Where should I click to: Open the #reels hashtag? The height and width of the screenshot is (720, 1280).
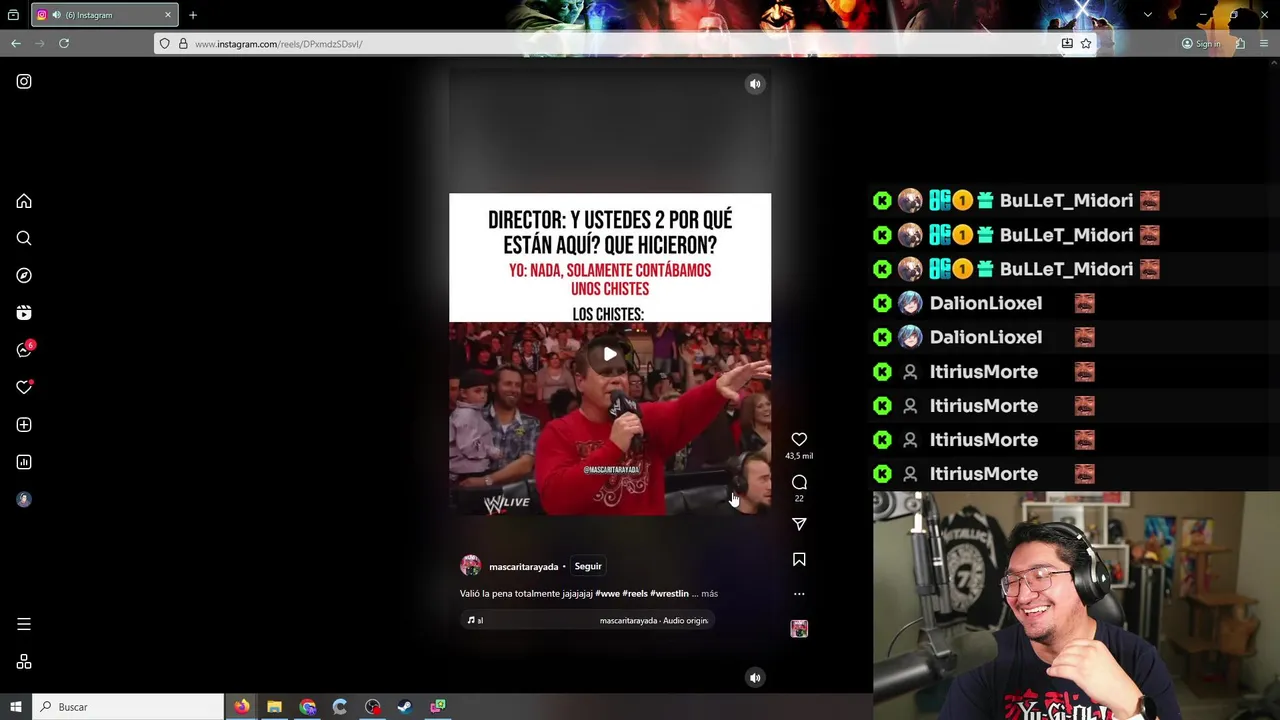[634, 594]
